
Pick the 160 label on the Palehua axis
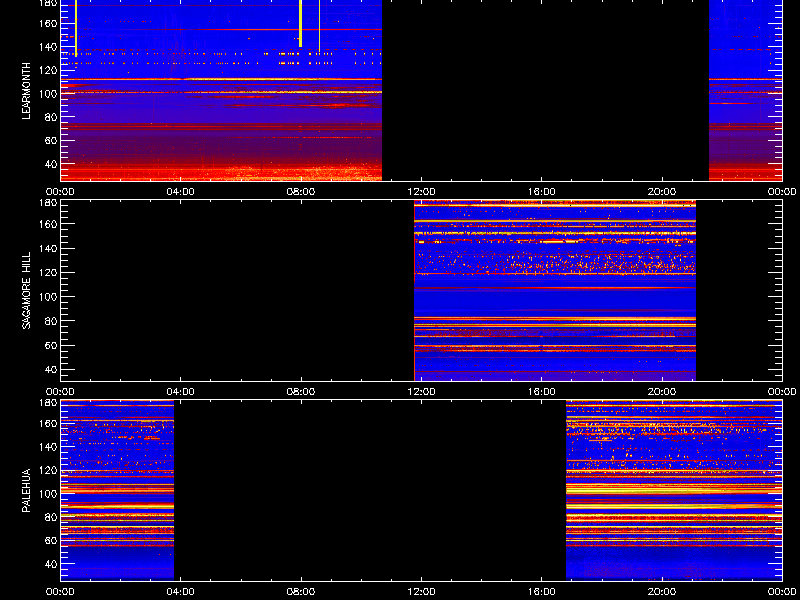click(x=48, y=423)
